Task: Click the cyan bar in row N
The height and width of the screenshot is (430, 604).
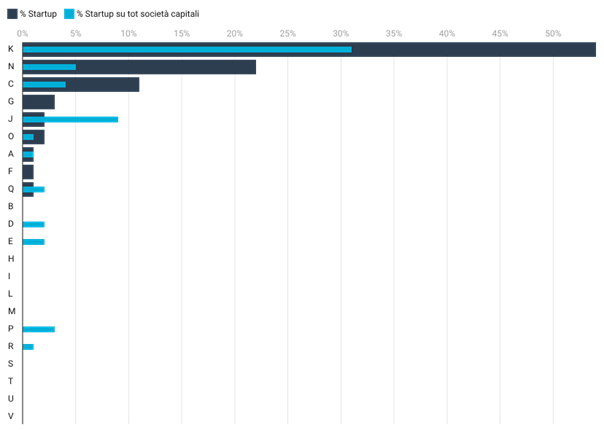Action: 49,67
